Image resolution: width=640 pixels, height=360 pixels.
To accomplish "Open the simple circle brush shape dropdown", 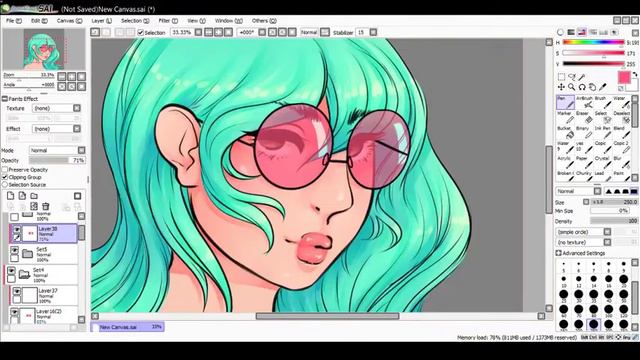I will [584, 232].
